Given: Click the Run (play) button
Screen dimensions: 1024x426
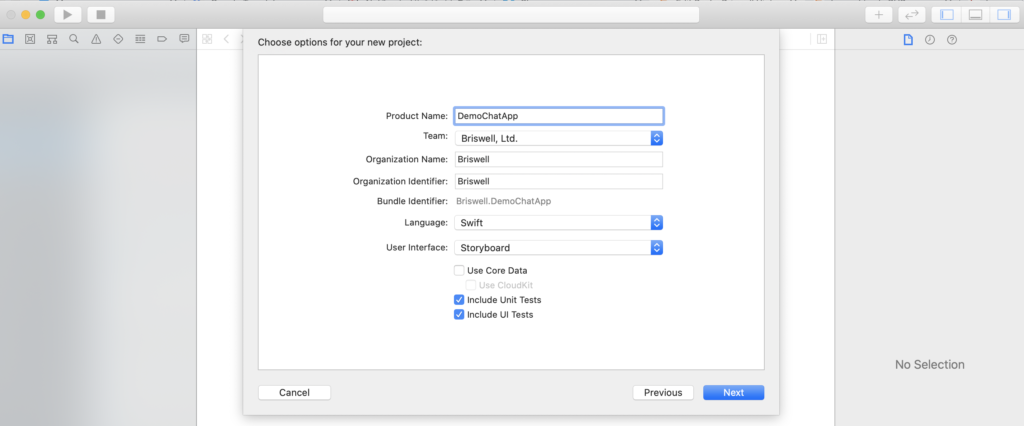Looking at the screenshot, I should click(67, 15).
